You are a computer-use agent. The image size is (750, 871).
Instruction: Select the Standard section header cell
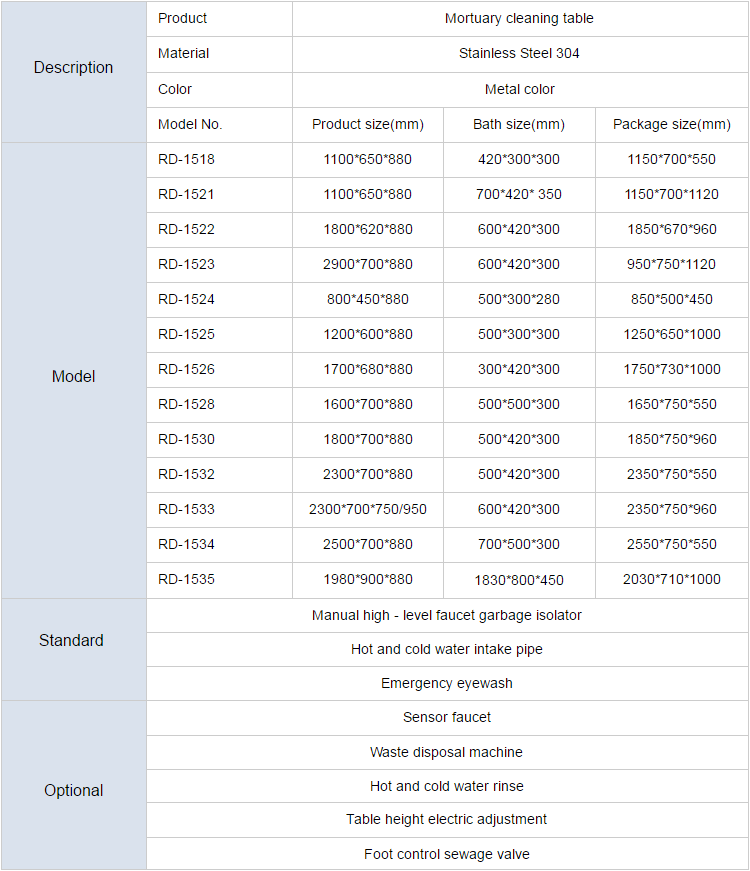point(72,640)
